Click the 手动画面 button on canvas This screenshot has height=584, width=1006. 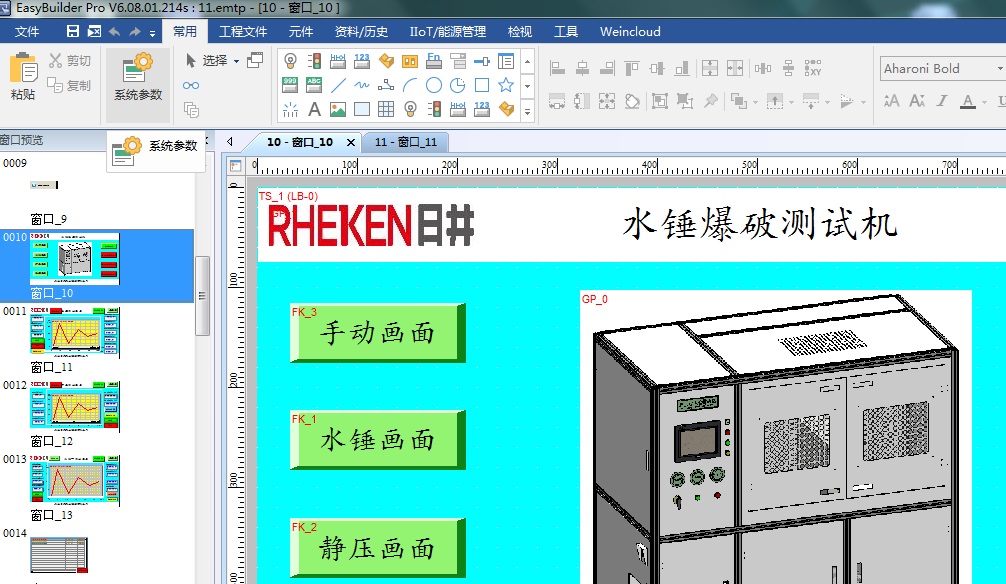click(377, 333)
